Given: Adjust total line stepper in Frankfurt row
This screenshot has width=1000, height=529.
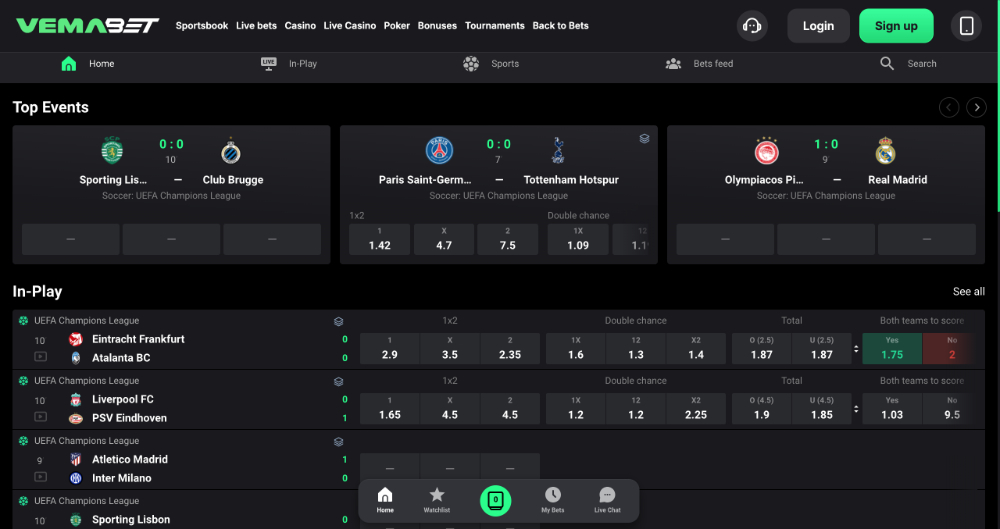Looking at the screenshot, I should tap(856, 349).
